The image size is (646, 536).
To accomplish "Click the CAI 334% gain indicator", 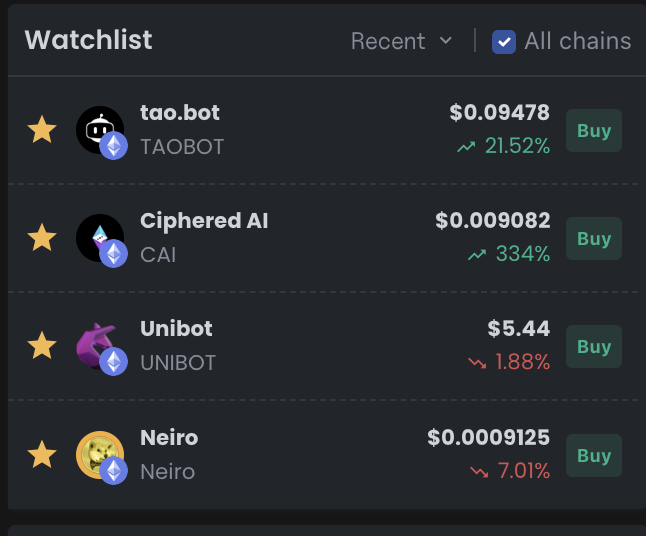I will pos(509,255).
